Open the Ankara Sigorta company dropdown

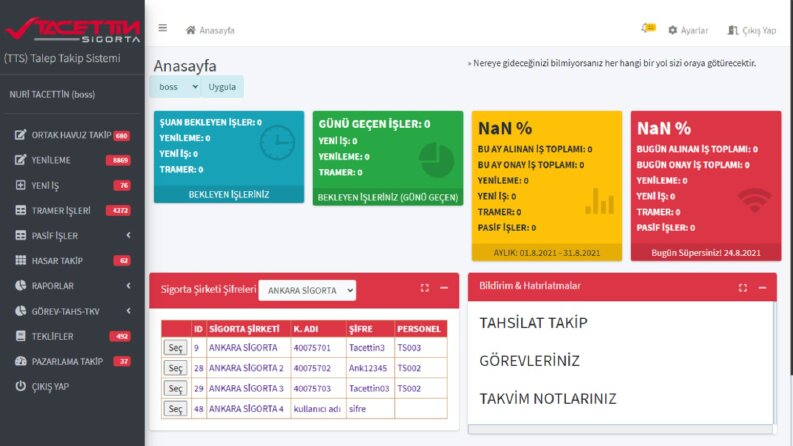[x=307, y=290]
